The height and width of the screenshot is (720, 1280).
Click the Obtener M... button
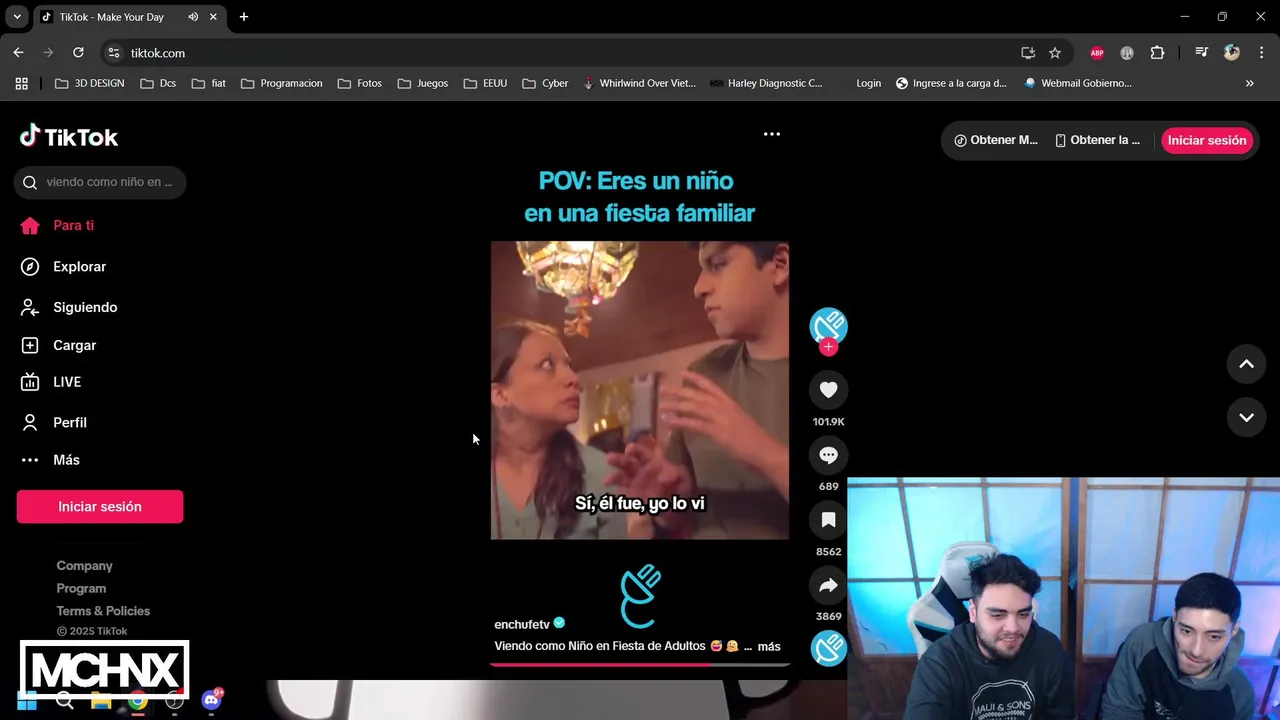(x=996, y=140)
